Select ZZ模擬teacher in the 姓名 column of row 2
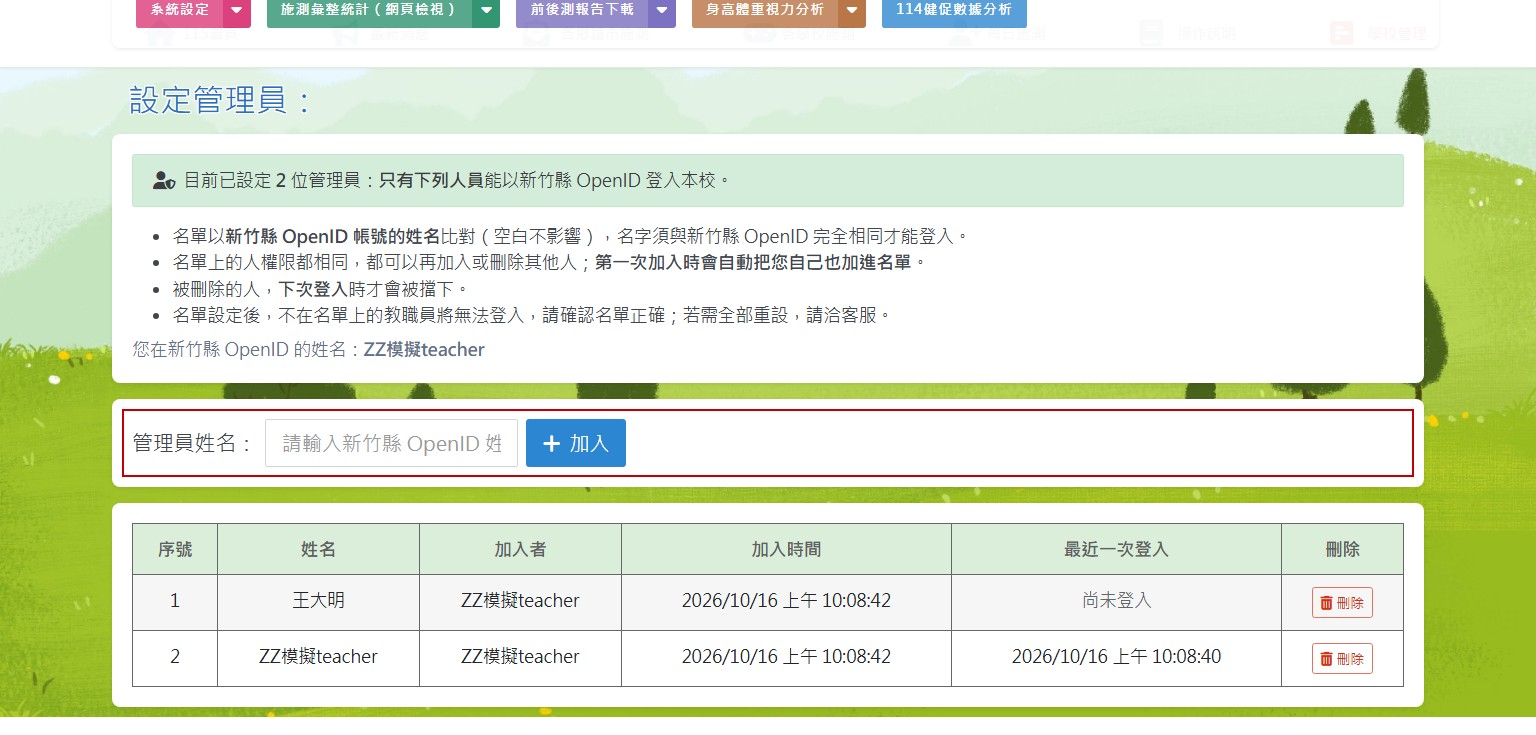1536x735 pixels. point(318,657)
